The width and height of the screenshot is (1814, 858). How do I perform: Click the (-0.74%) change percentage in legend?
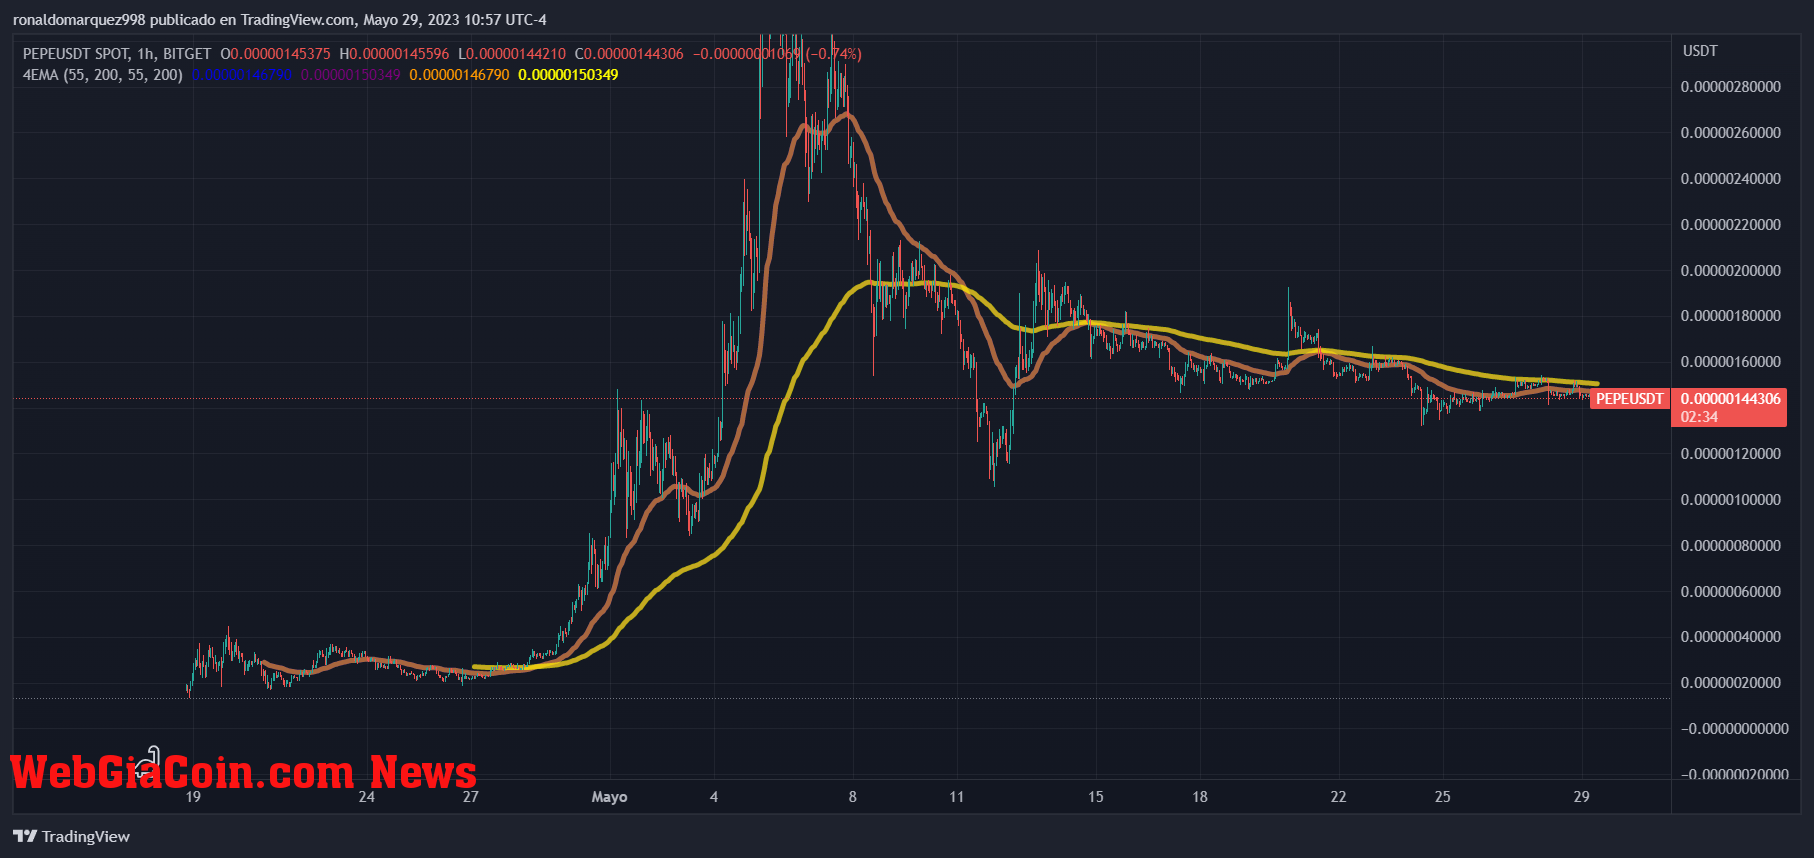pos(834,54)
